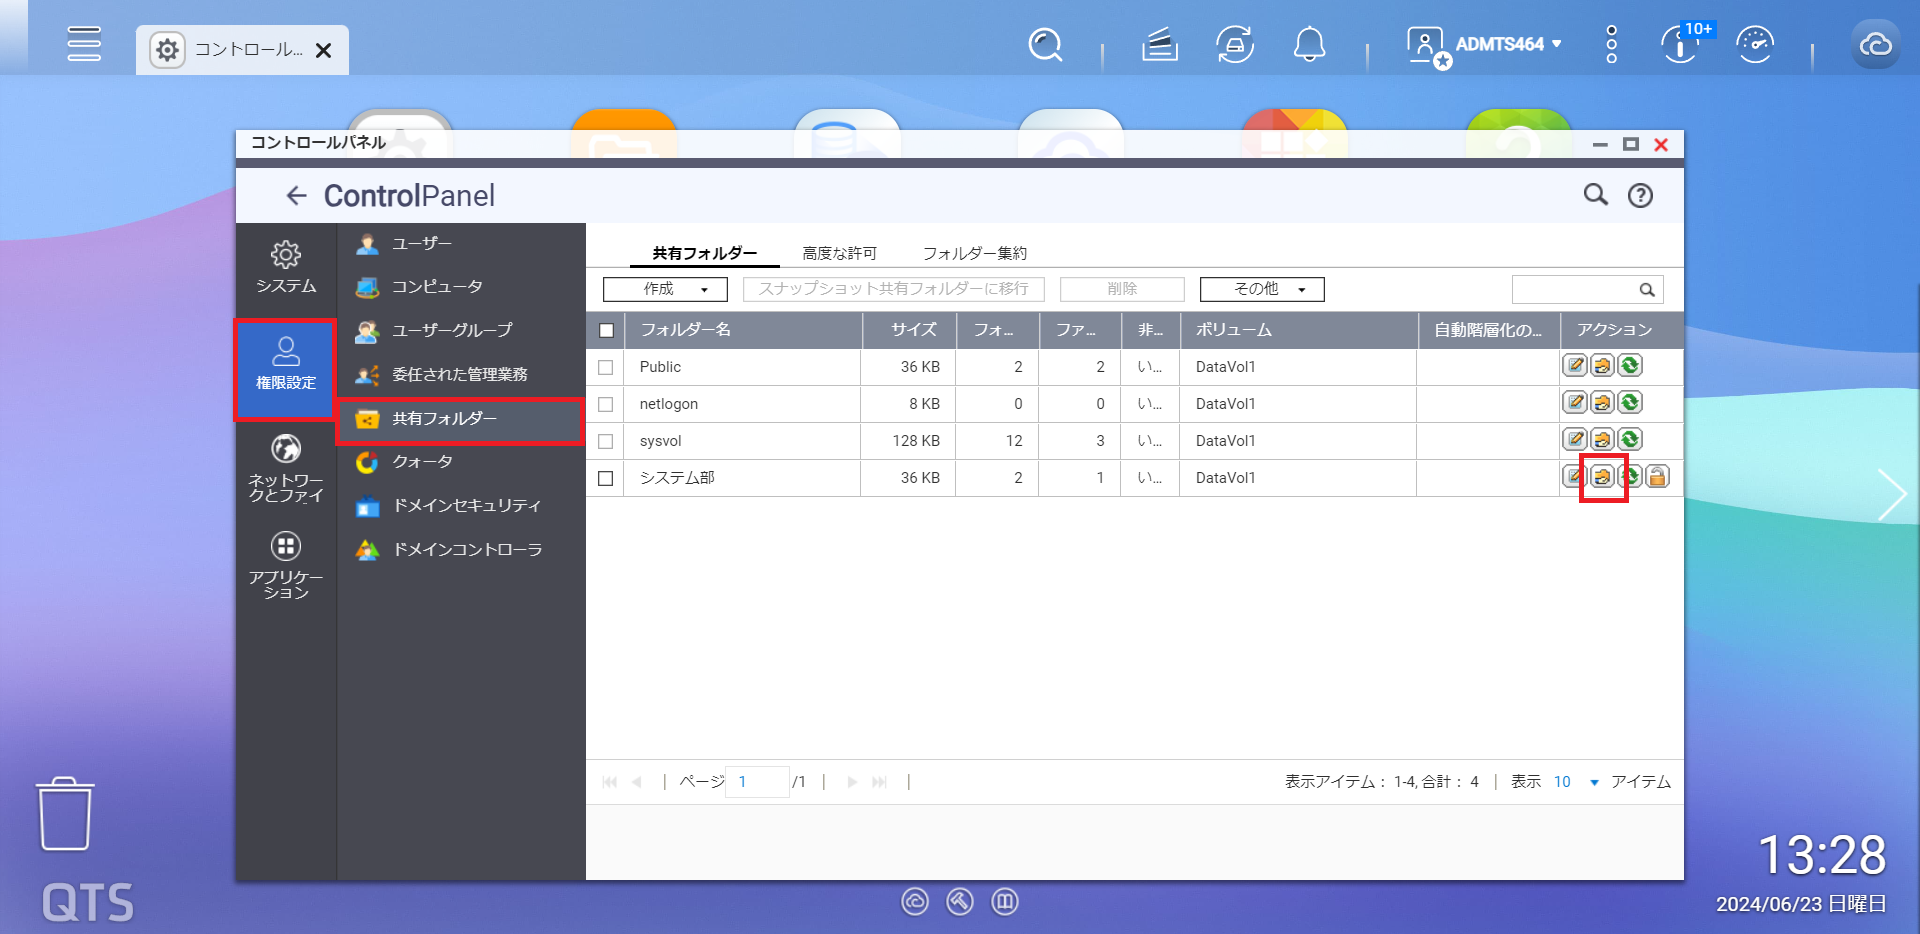Open the desktop search magnifier icon

click(1045, 44)
